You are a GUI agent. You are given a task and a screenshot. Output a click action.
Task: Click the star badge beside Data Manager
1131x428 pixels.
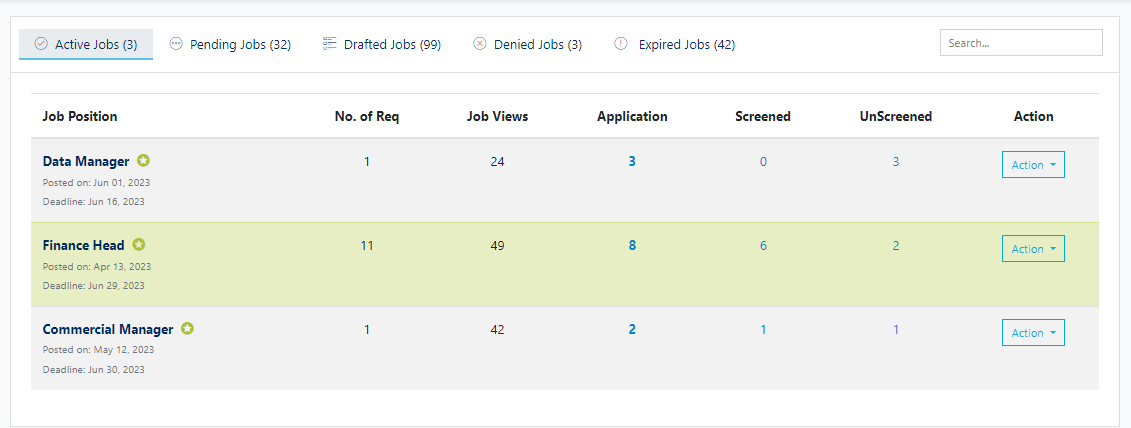[x=144, y=161]
